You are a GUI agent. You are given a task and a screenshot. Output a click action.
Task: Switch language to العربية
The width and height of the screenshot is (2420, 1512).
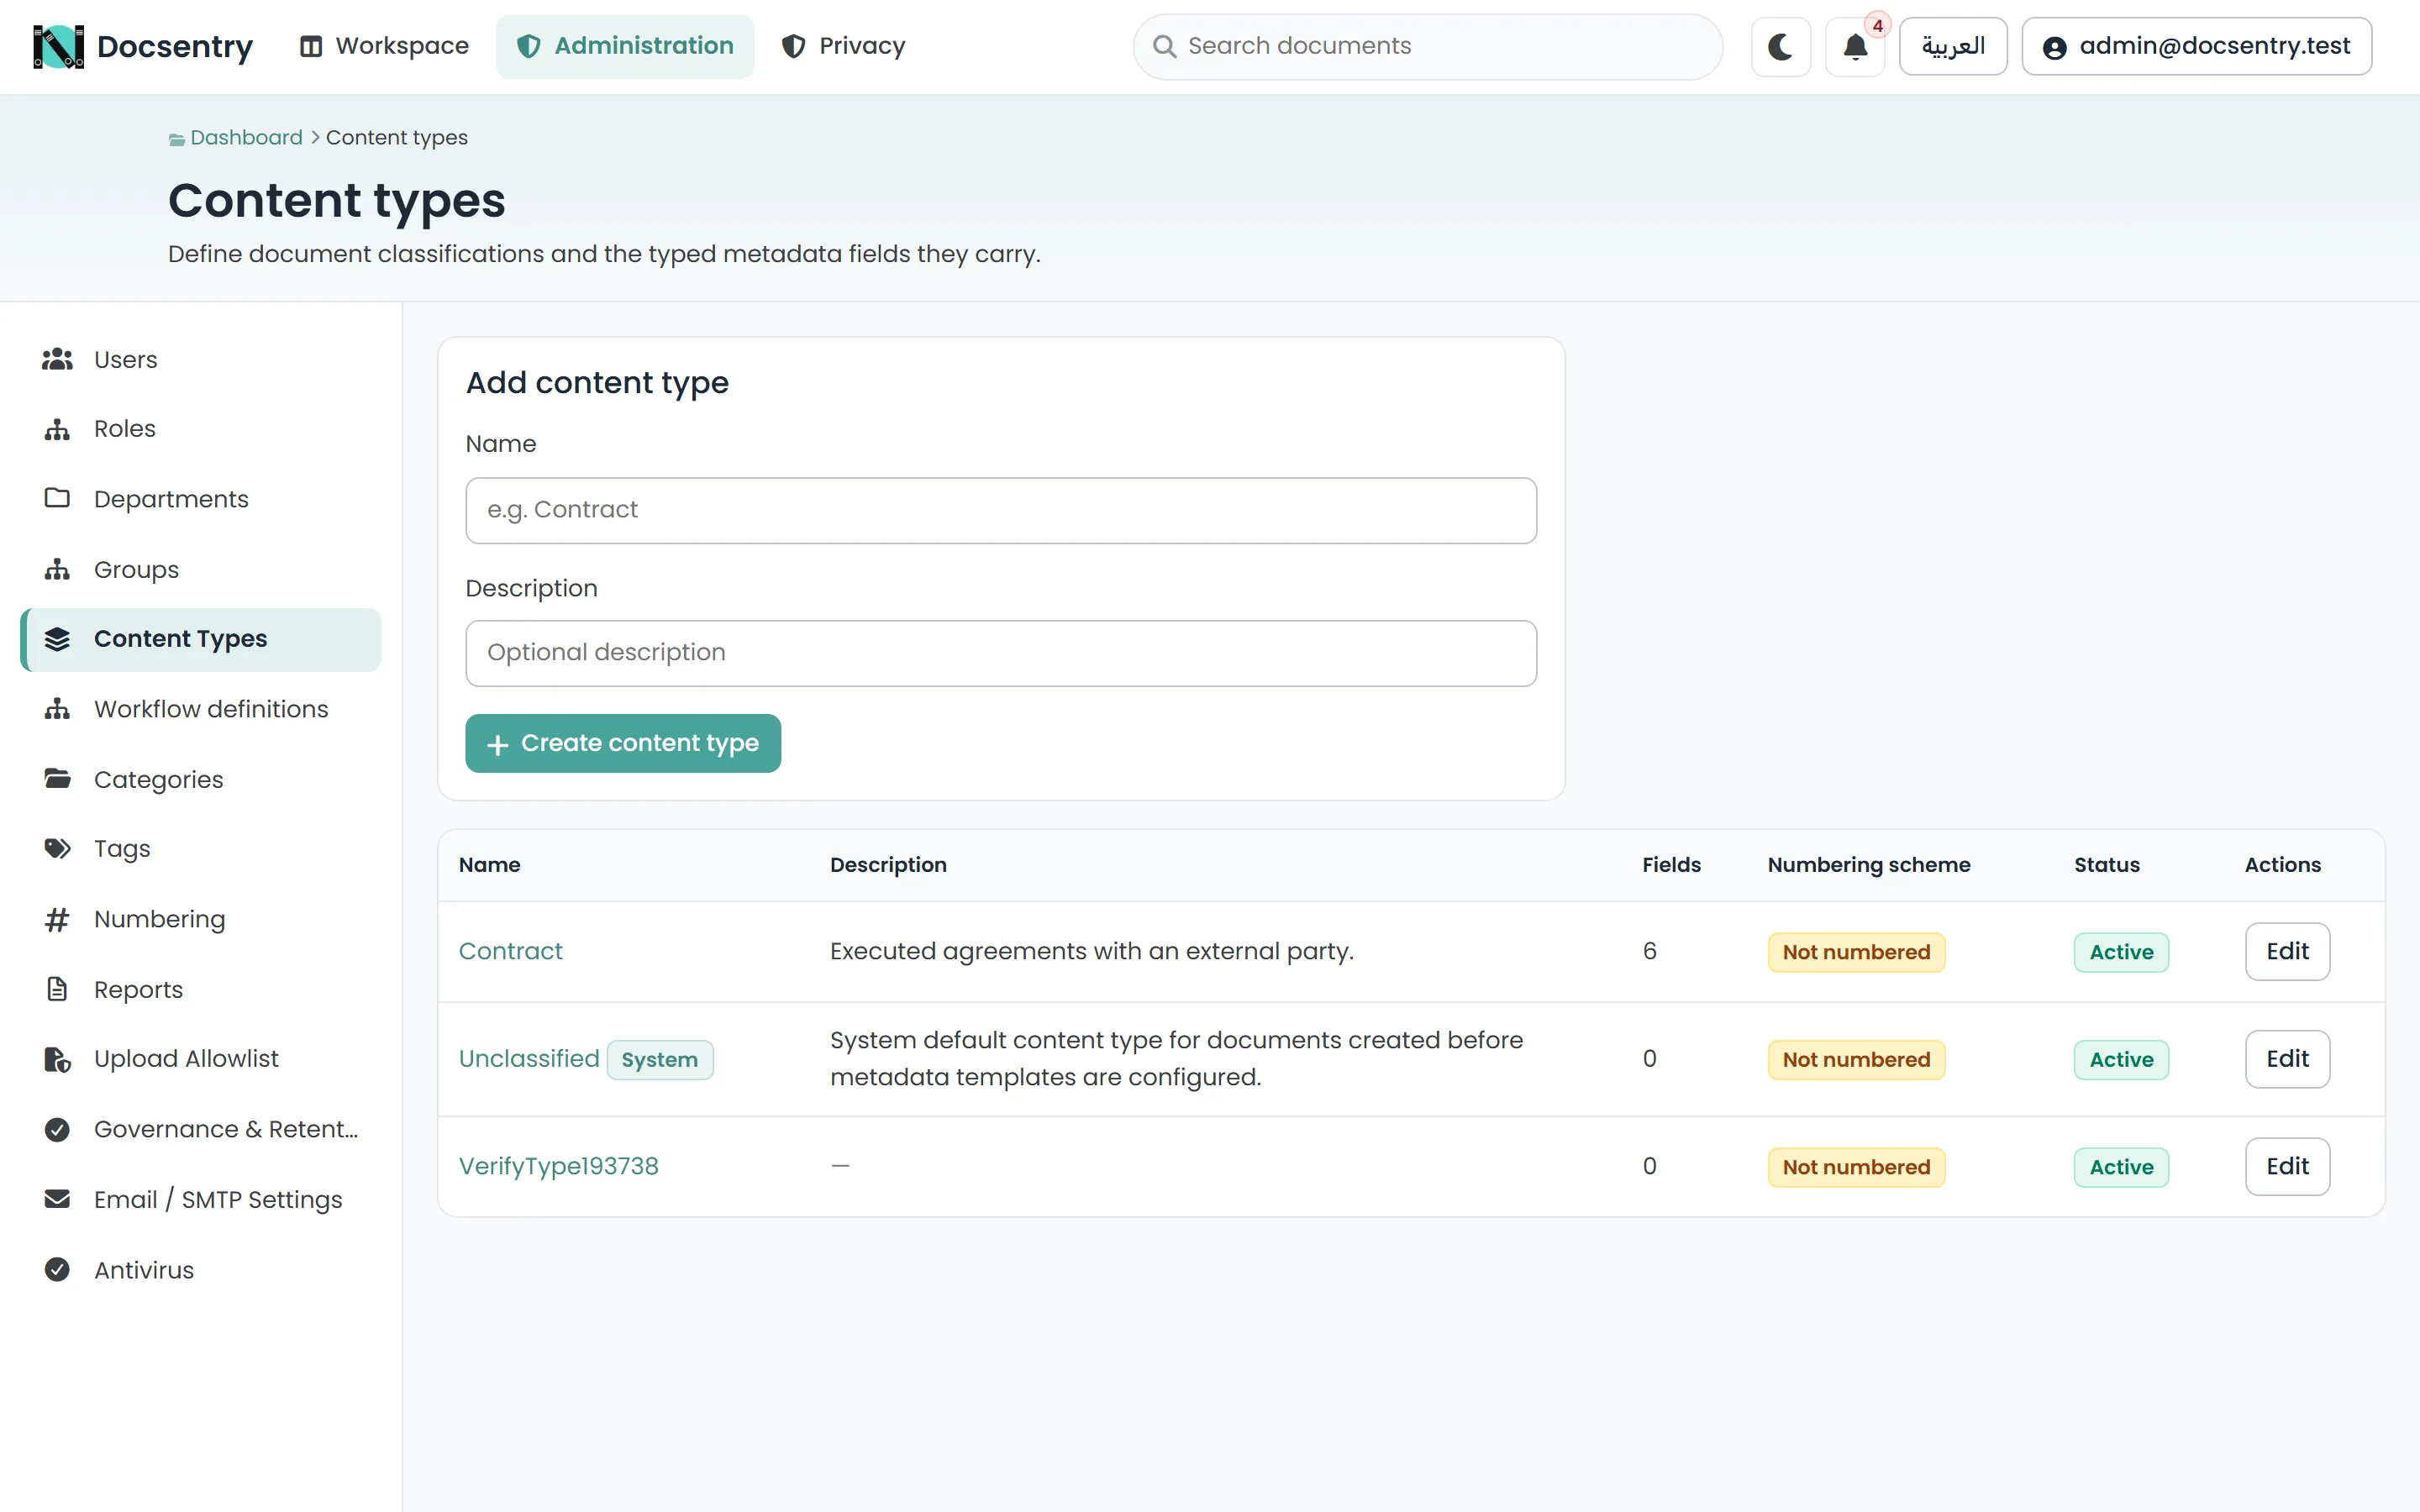pyautogui.click(x=1952, y=46)
